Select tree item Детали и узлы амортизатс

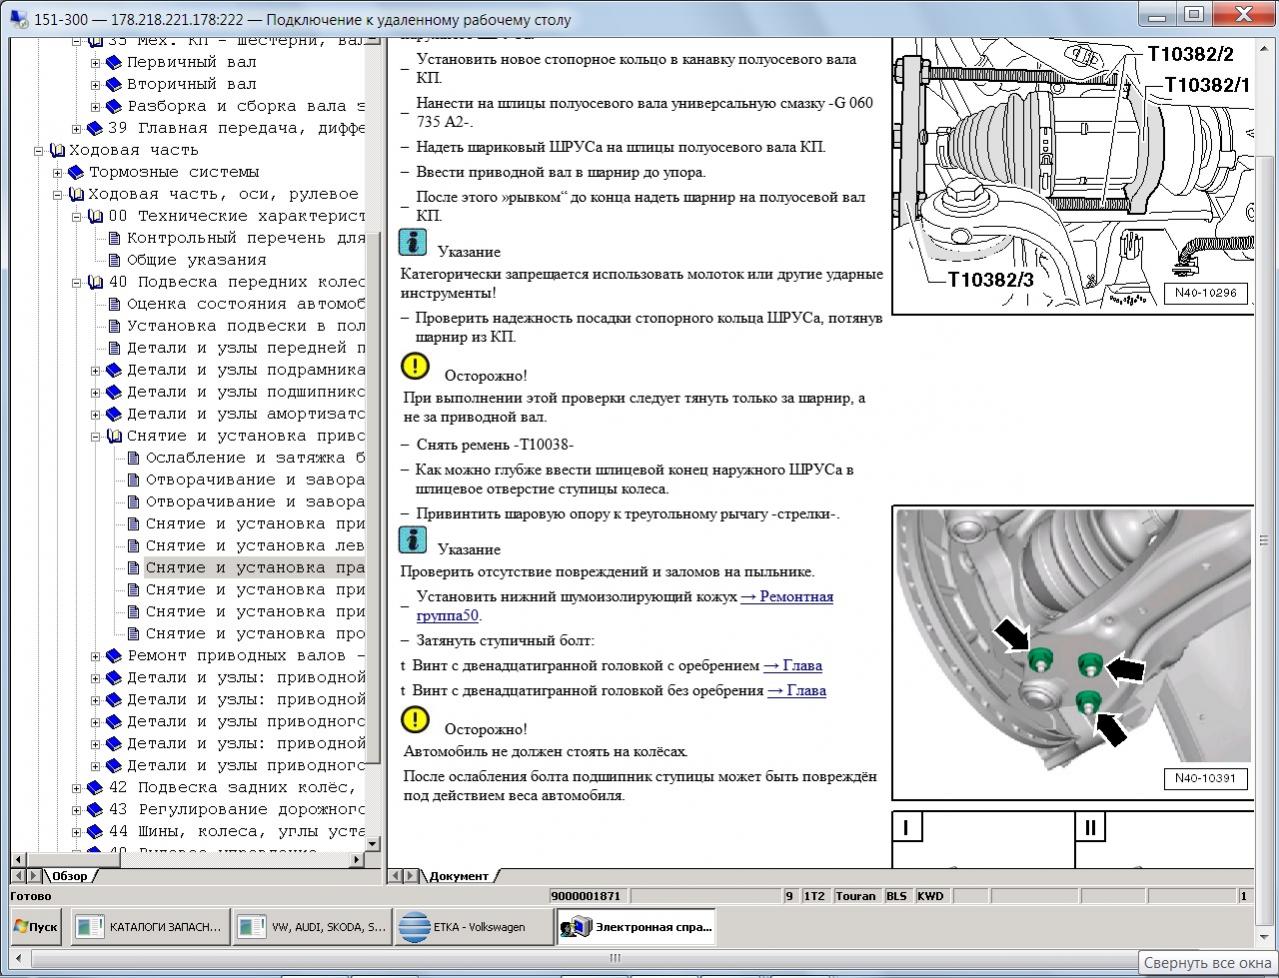(x=246, y=414)
